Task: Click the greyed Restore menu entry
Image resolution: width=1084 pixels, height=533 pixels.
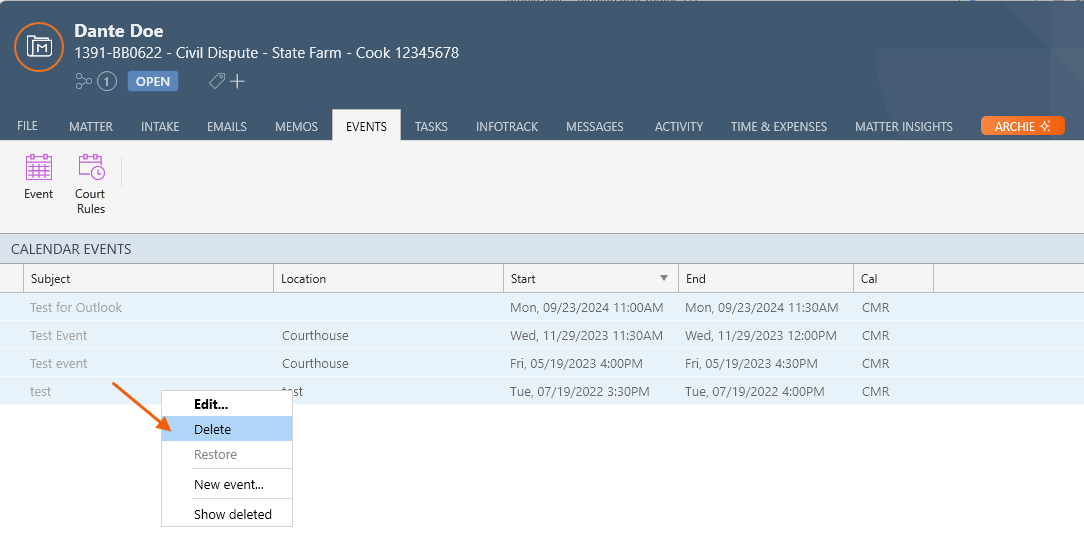Action: (x=227, y=454)
